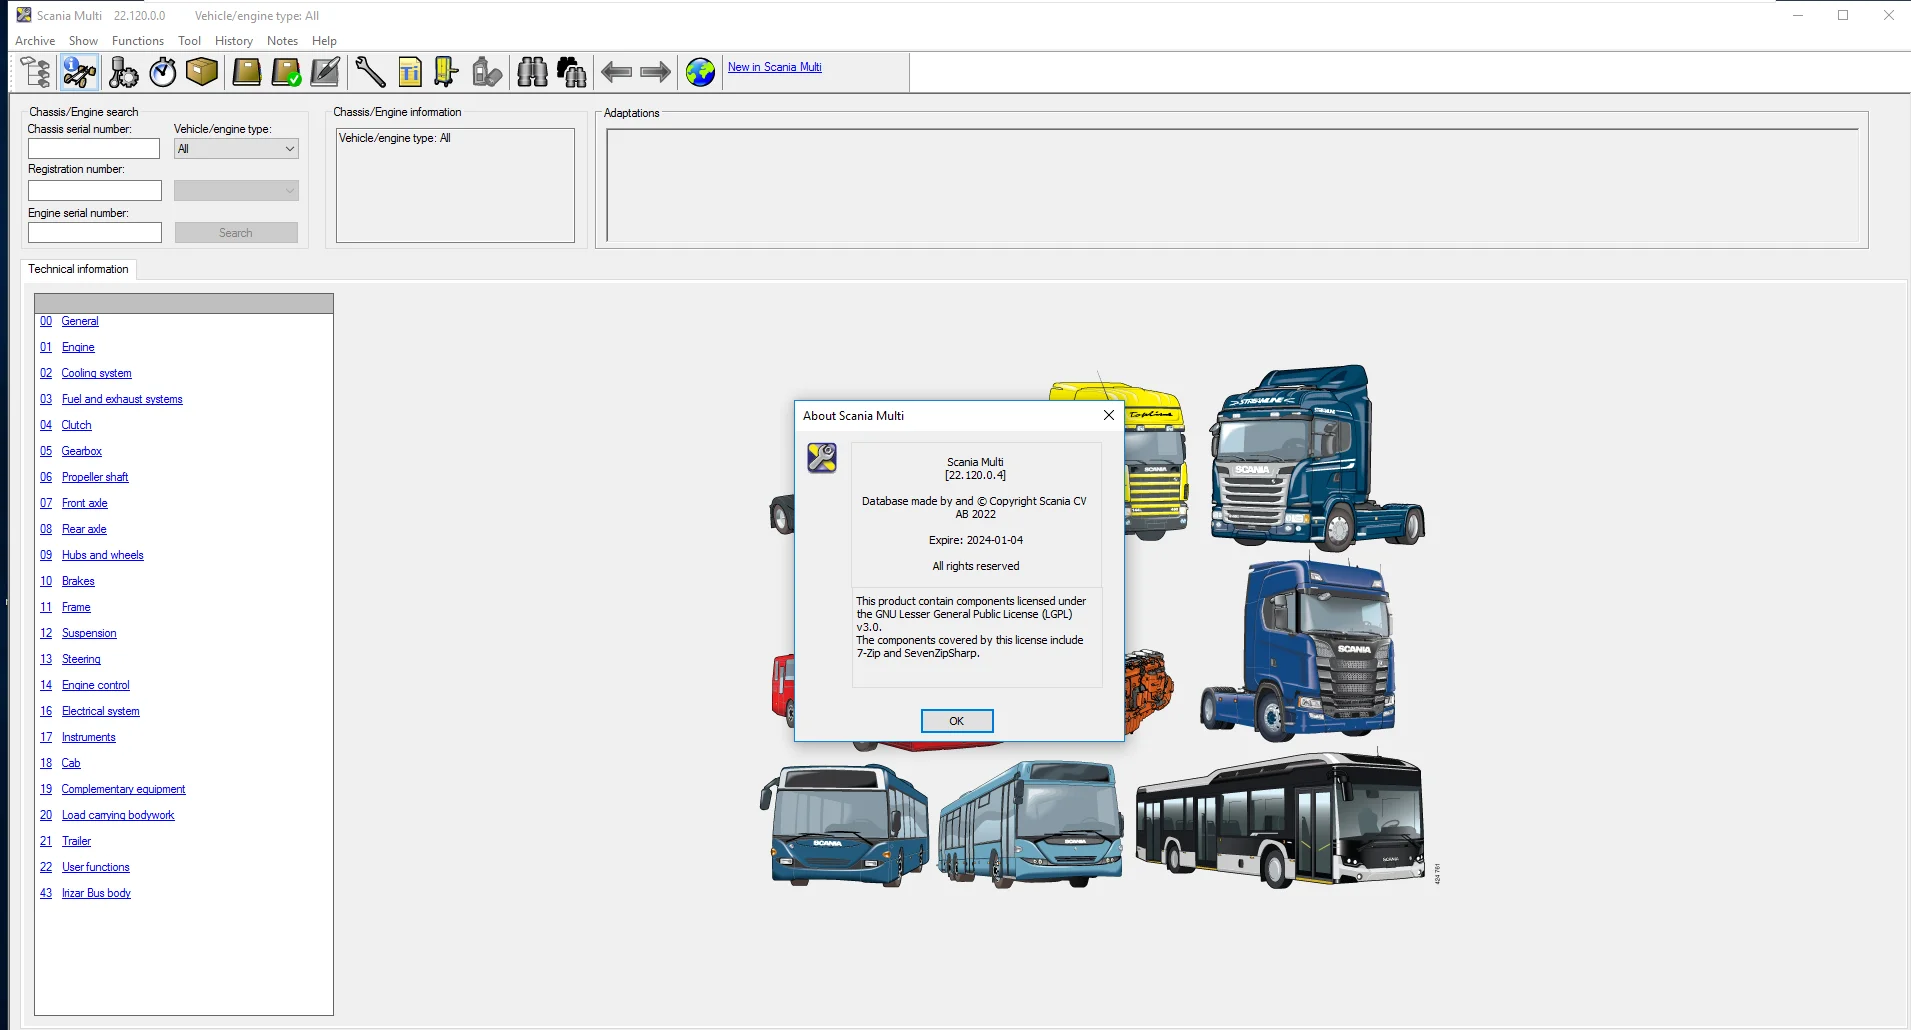Click OK in the About dialog
This screenshot has width=1911, height=1030.
(x=957, y=721)
